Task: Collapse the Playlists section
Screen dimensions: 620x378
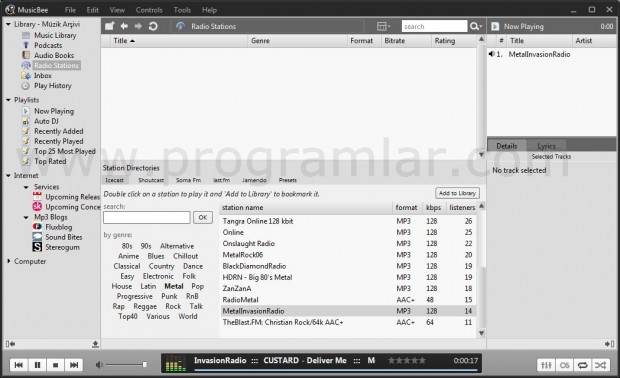Action: coord(8,100)
